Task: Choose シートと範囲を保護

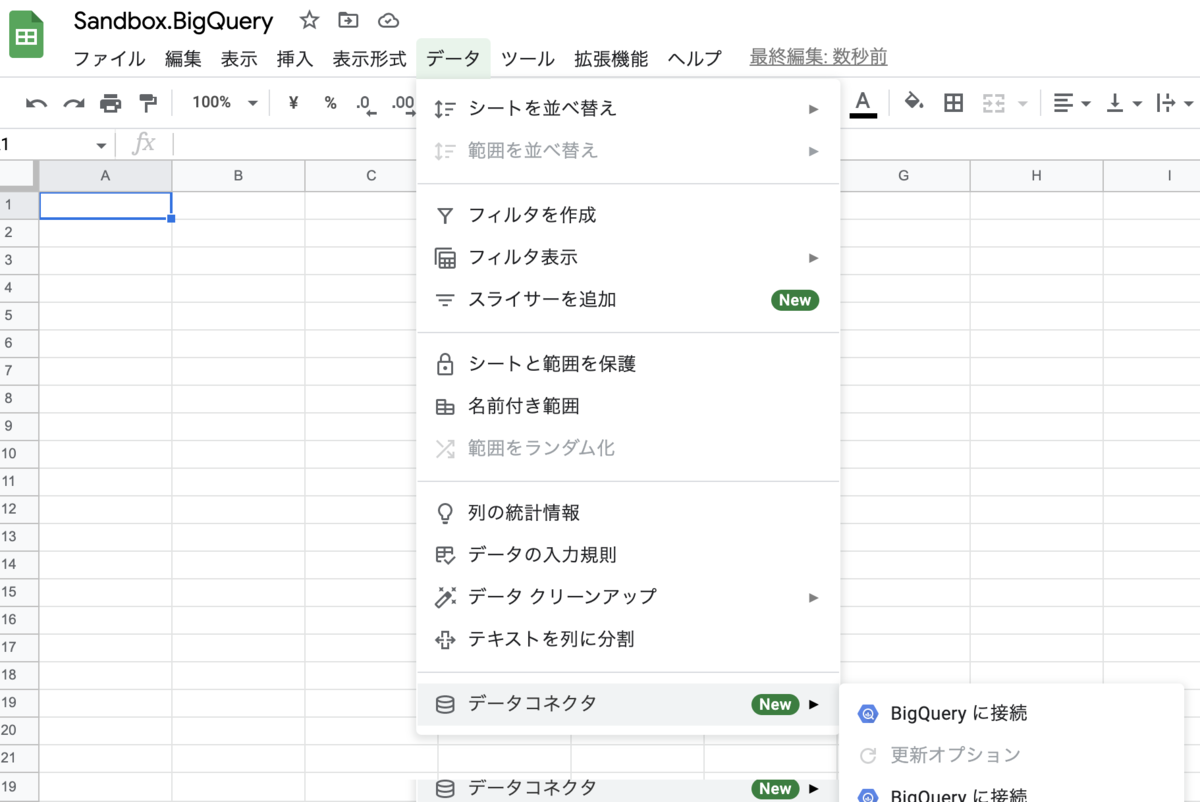Action: click(x=628, y=364)
